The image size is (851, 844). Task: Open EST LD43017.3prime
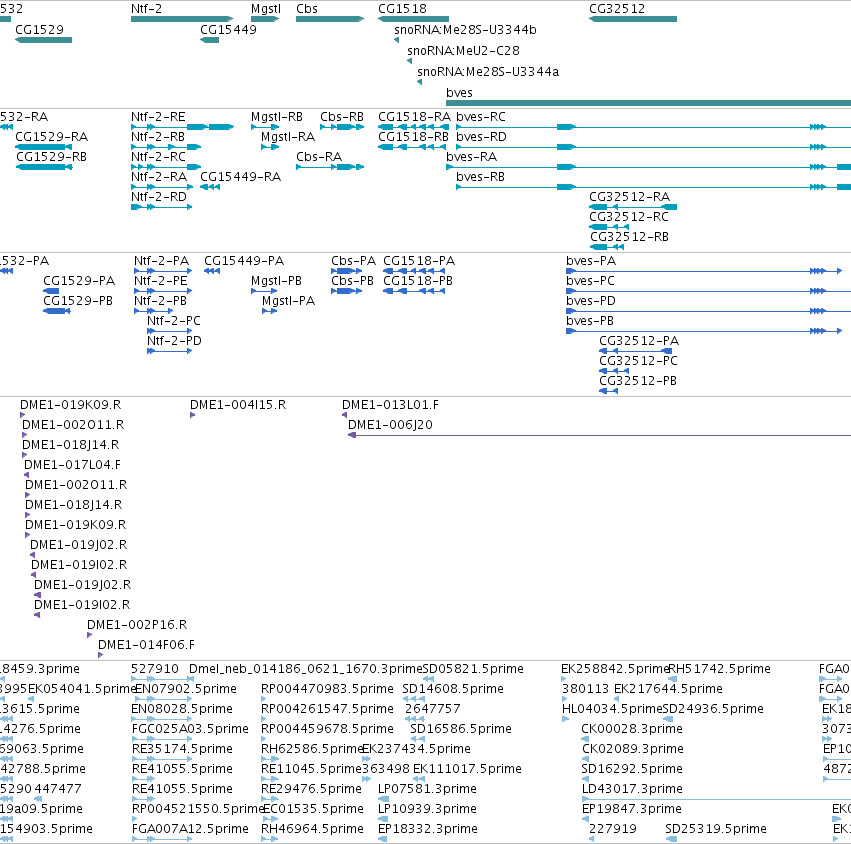click(716, 799)
